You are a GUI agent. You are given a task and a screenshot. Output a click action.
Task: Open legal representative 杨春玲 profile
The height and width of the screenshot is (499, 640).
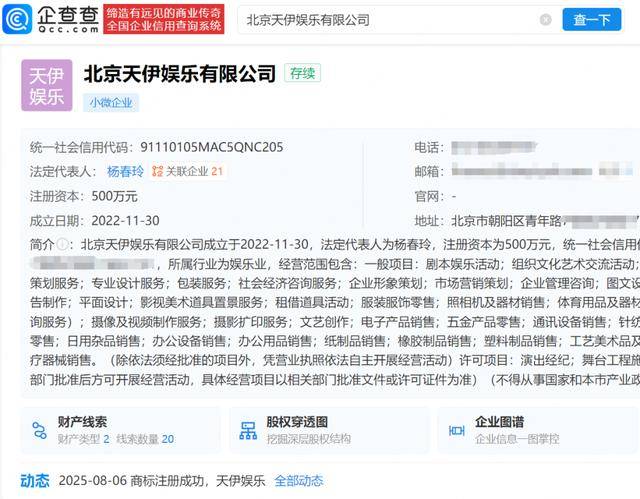point(125,171)
